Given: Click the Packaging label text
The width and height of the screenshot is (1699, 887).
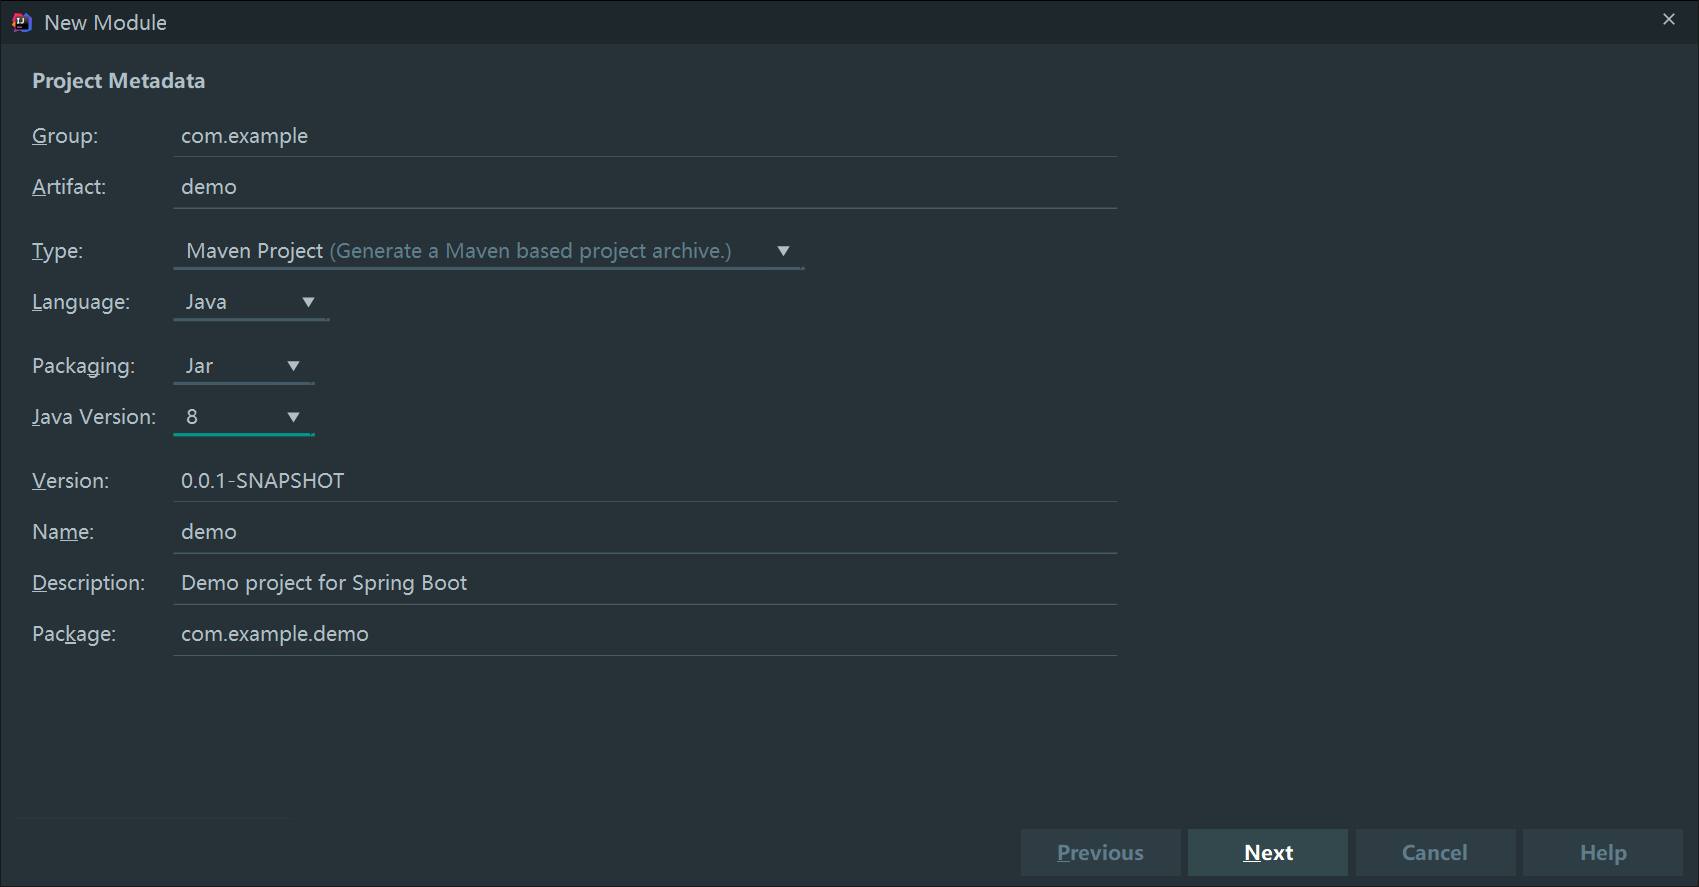Looking at the screenshot, I should 83,366.
